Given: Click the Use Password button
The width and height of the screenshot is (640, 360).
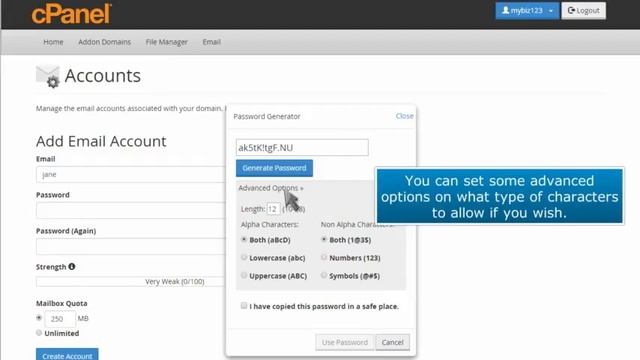Looking at the screenshot, I should (x=344, y=342).
